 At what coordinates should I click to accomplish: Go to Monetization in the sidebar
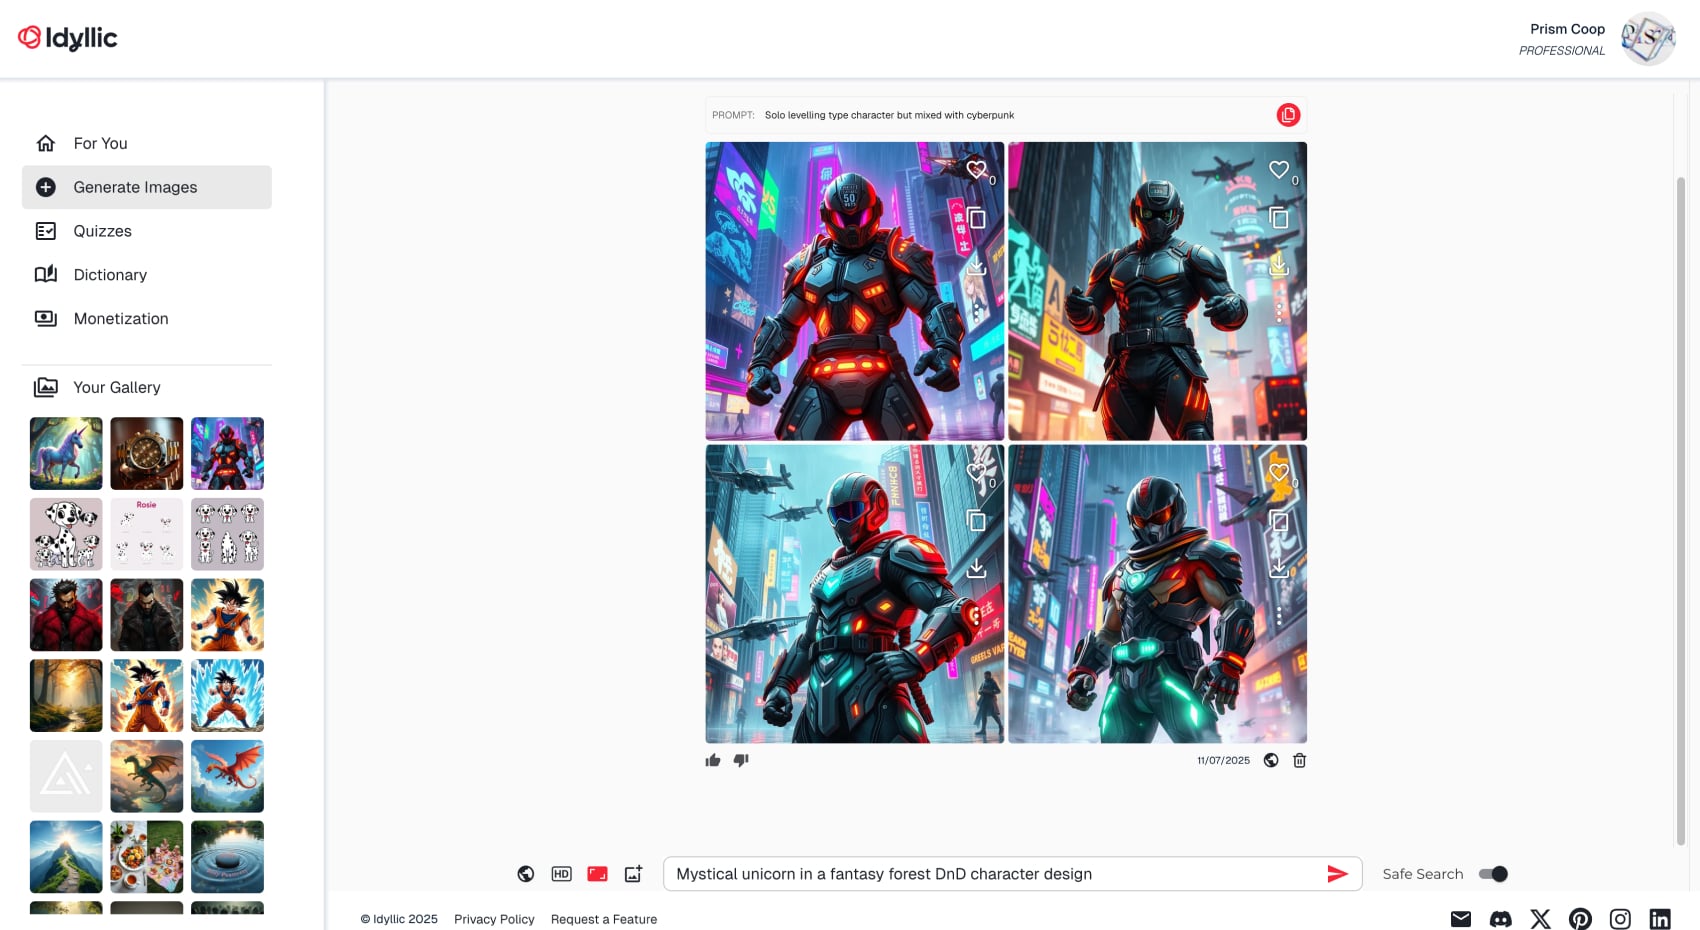[x=120, y=319]
